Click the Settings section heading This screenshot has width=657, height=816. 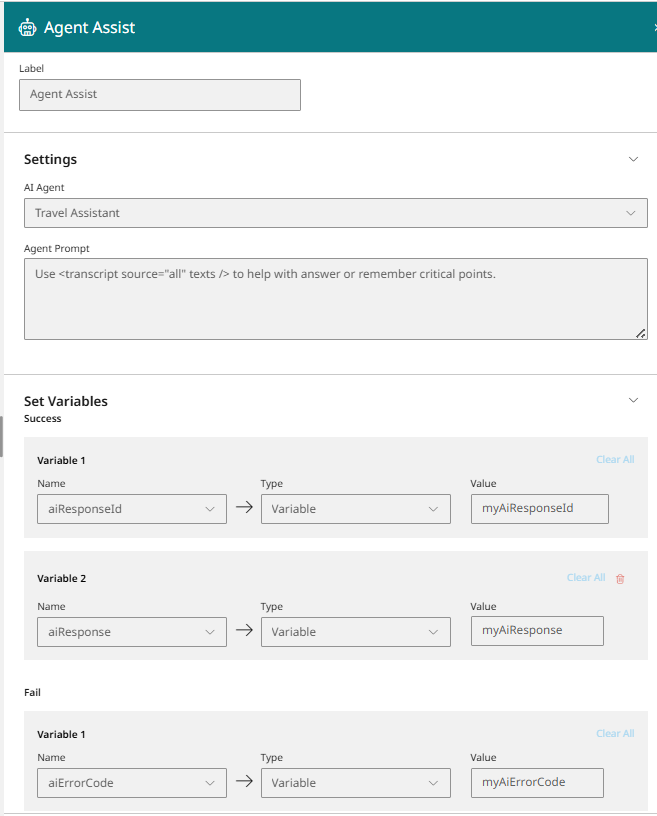[x=50, y=159]
